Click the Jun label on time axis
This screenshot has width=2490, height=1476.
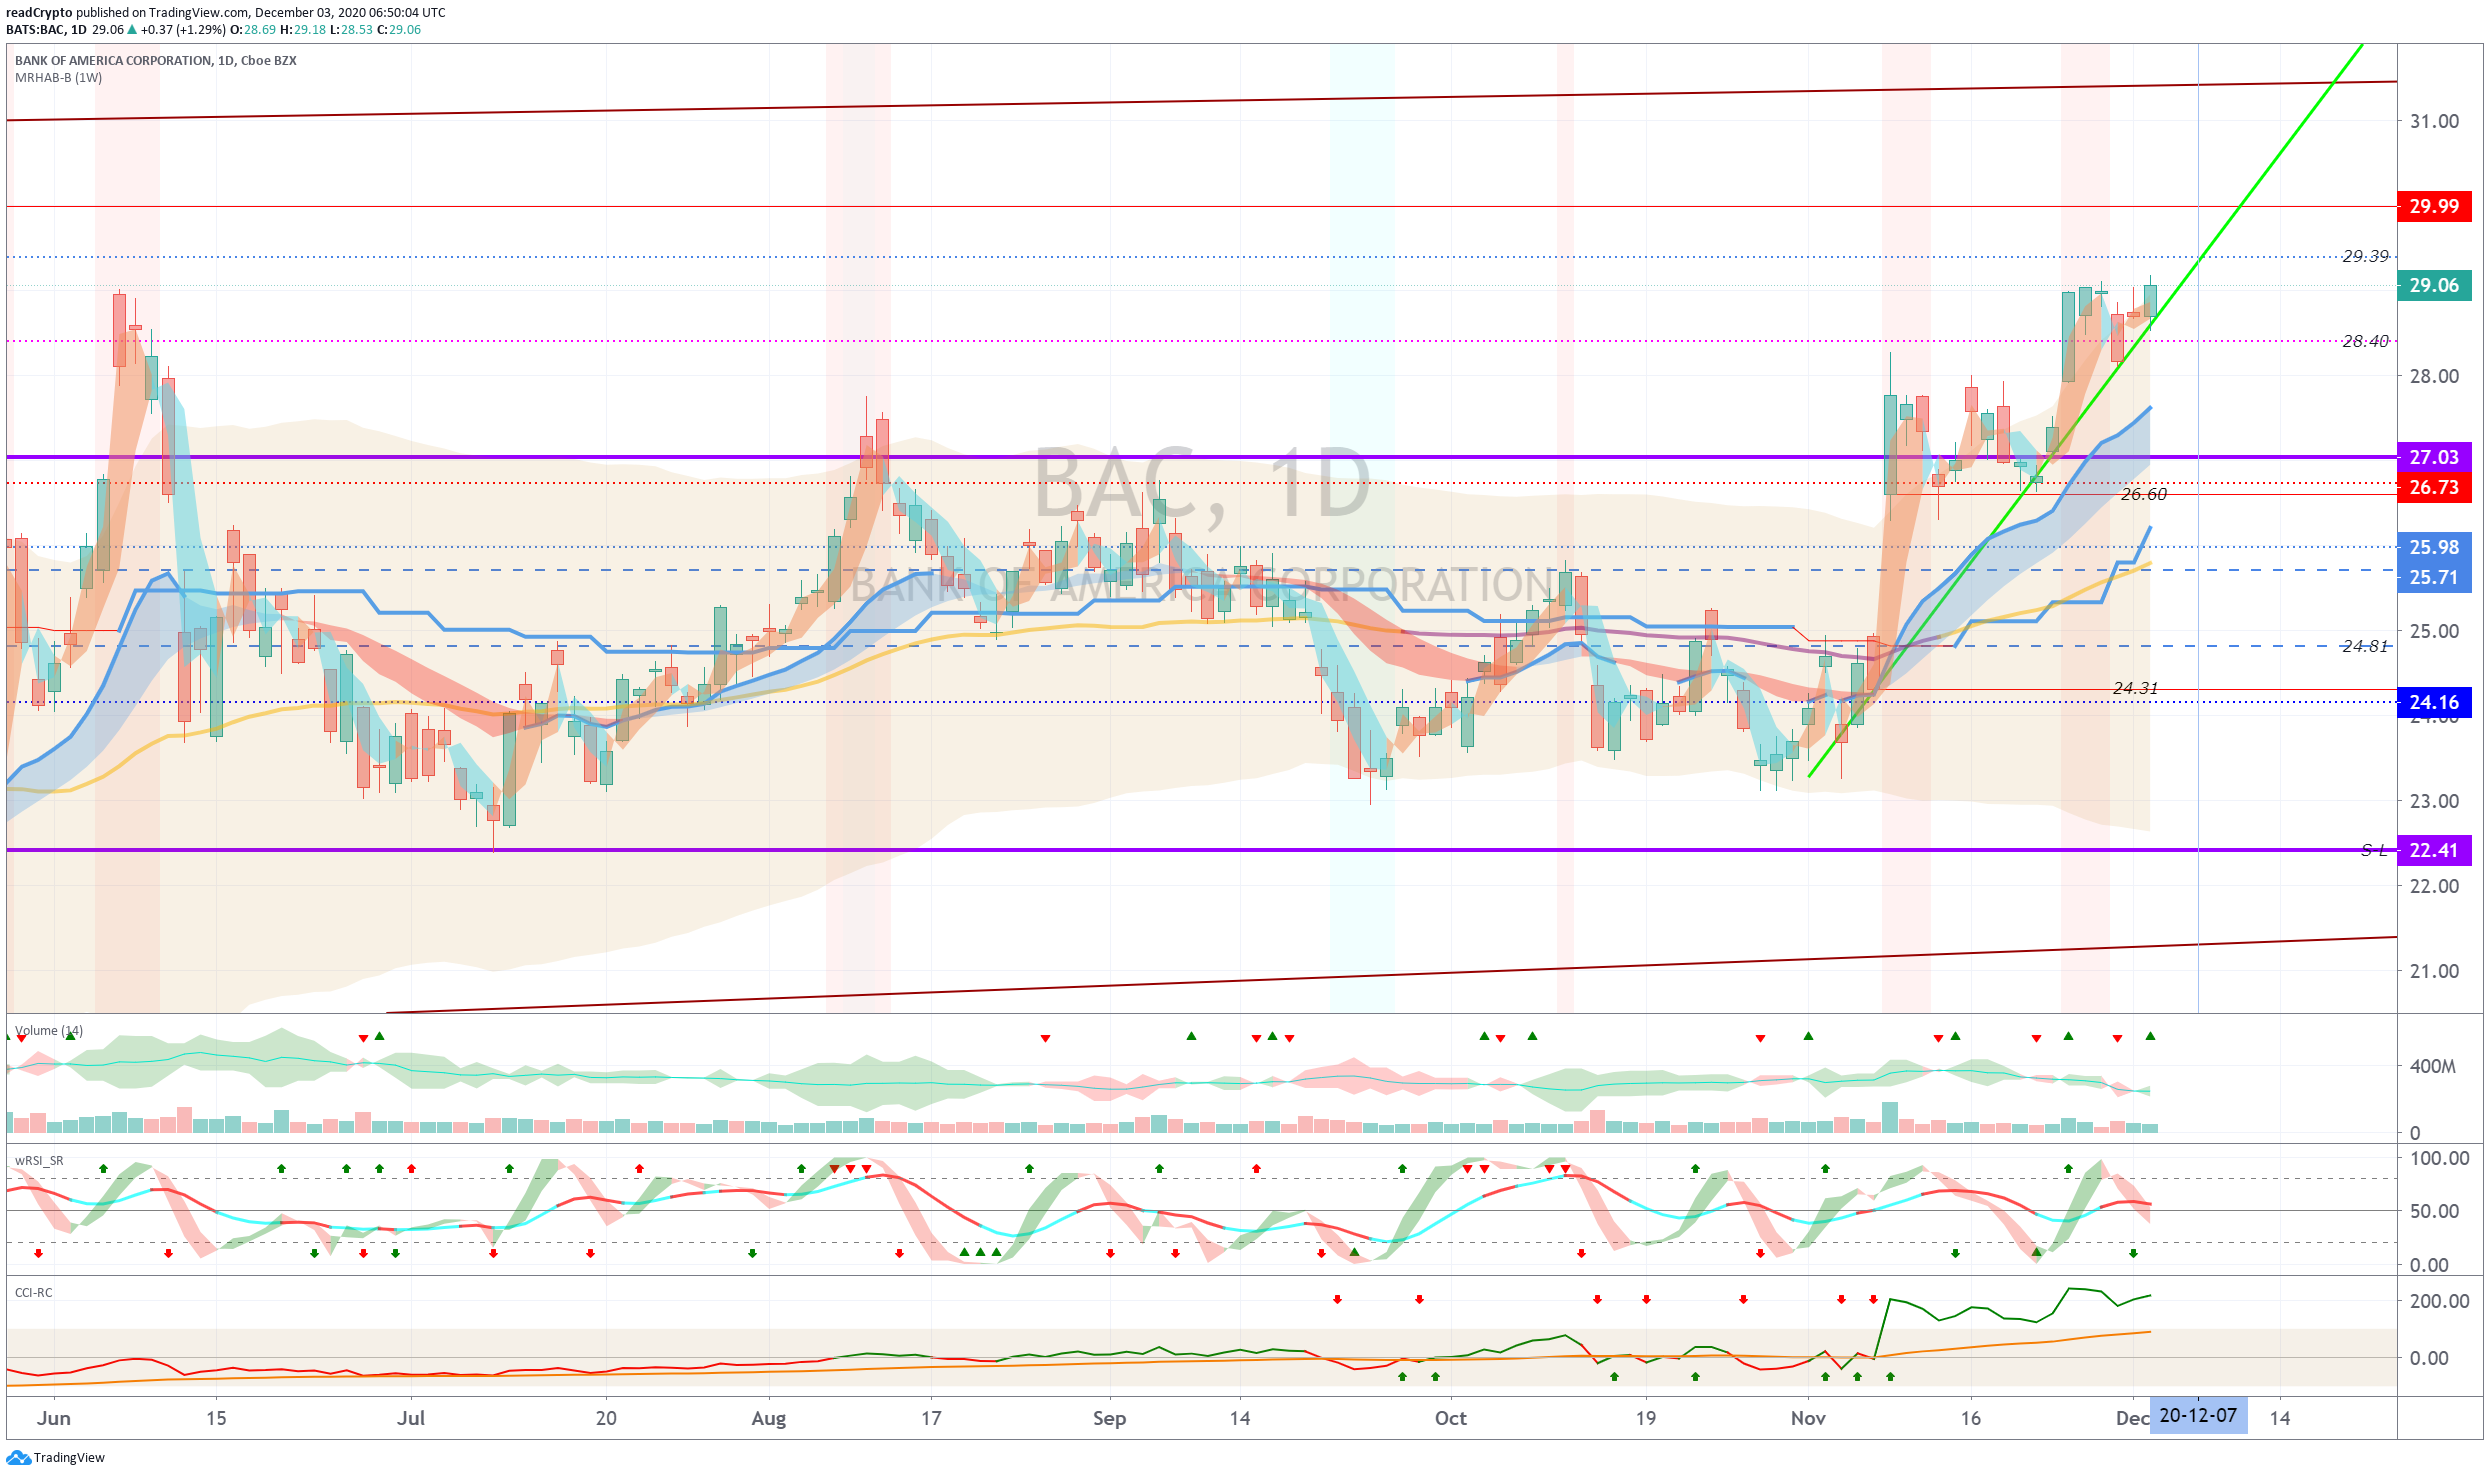(54, 1418)
